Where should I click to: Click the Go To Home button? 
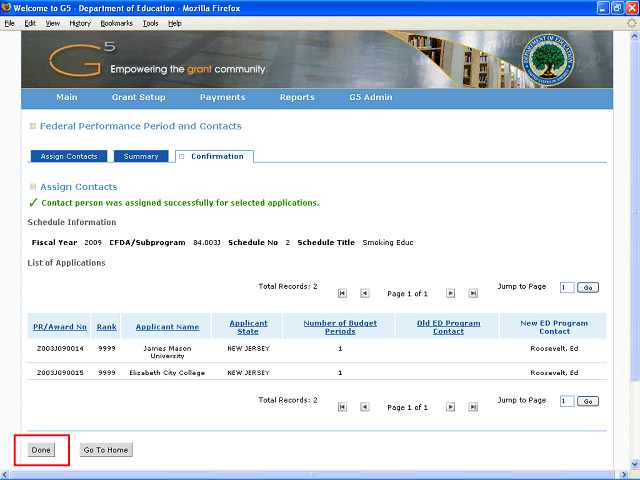[x=105, y=450]
